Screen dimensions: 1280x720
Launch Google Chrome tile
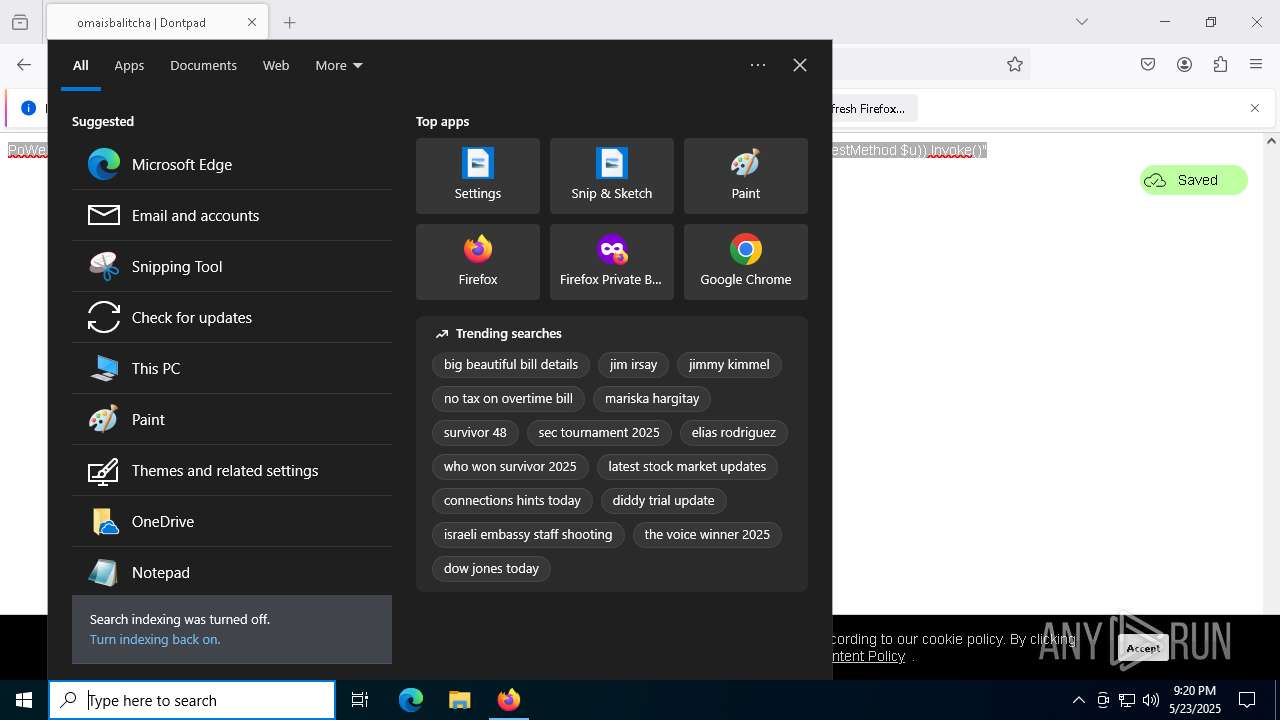coord(746,262)
